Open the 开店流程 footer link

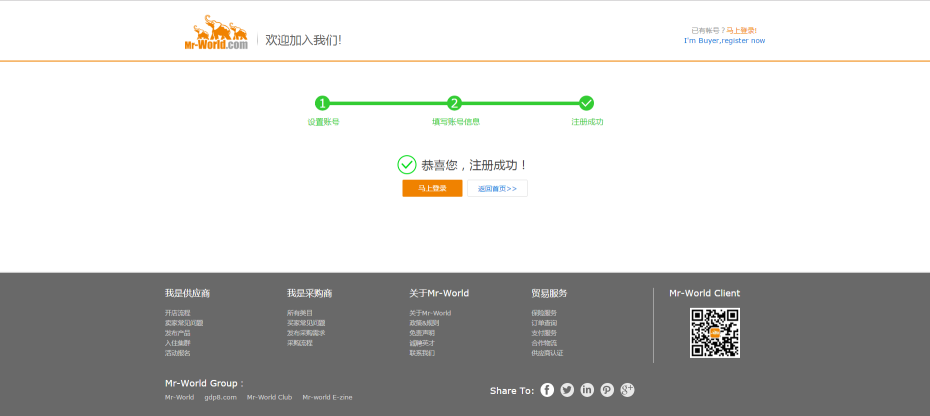point(178,313)
